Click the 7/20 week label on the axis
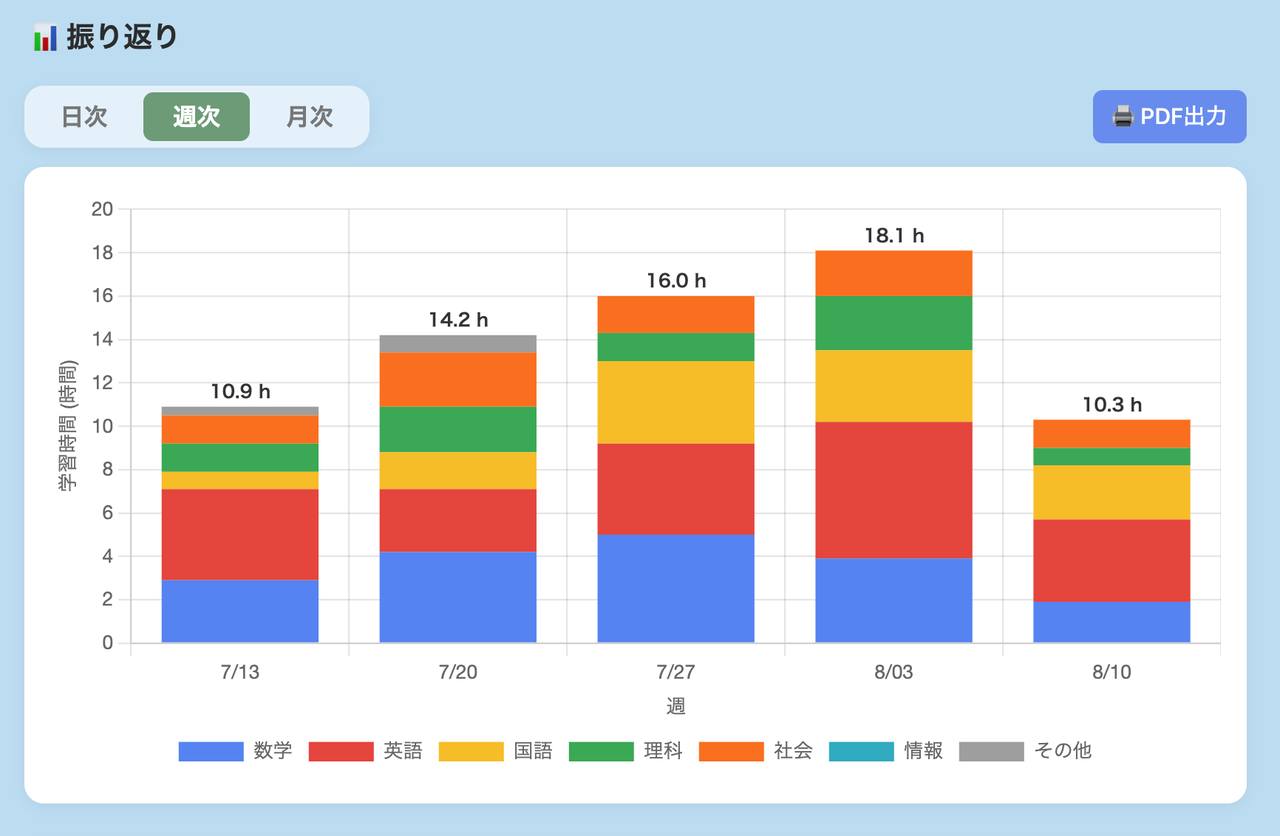Screen dimensions: 1280x836 pos(458,672)
